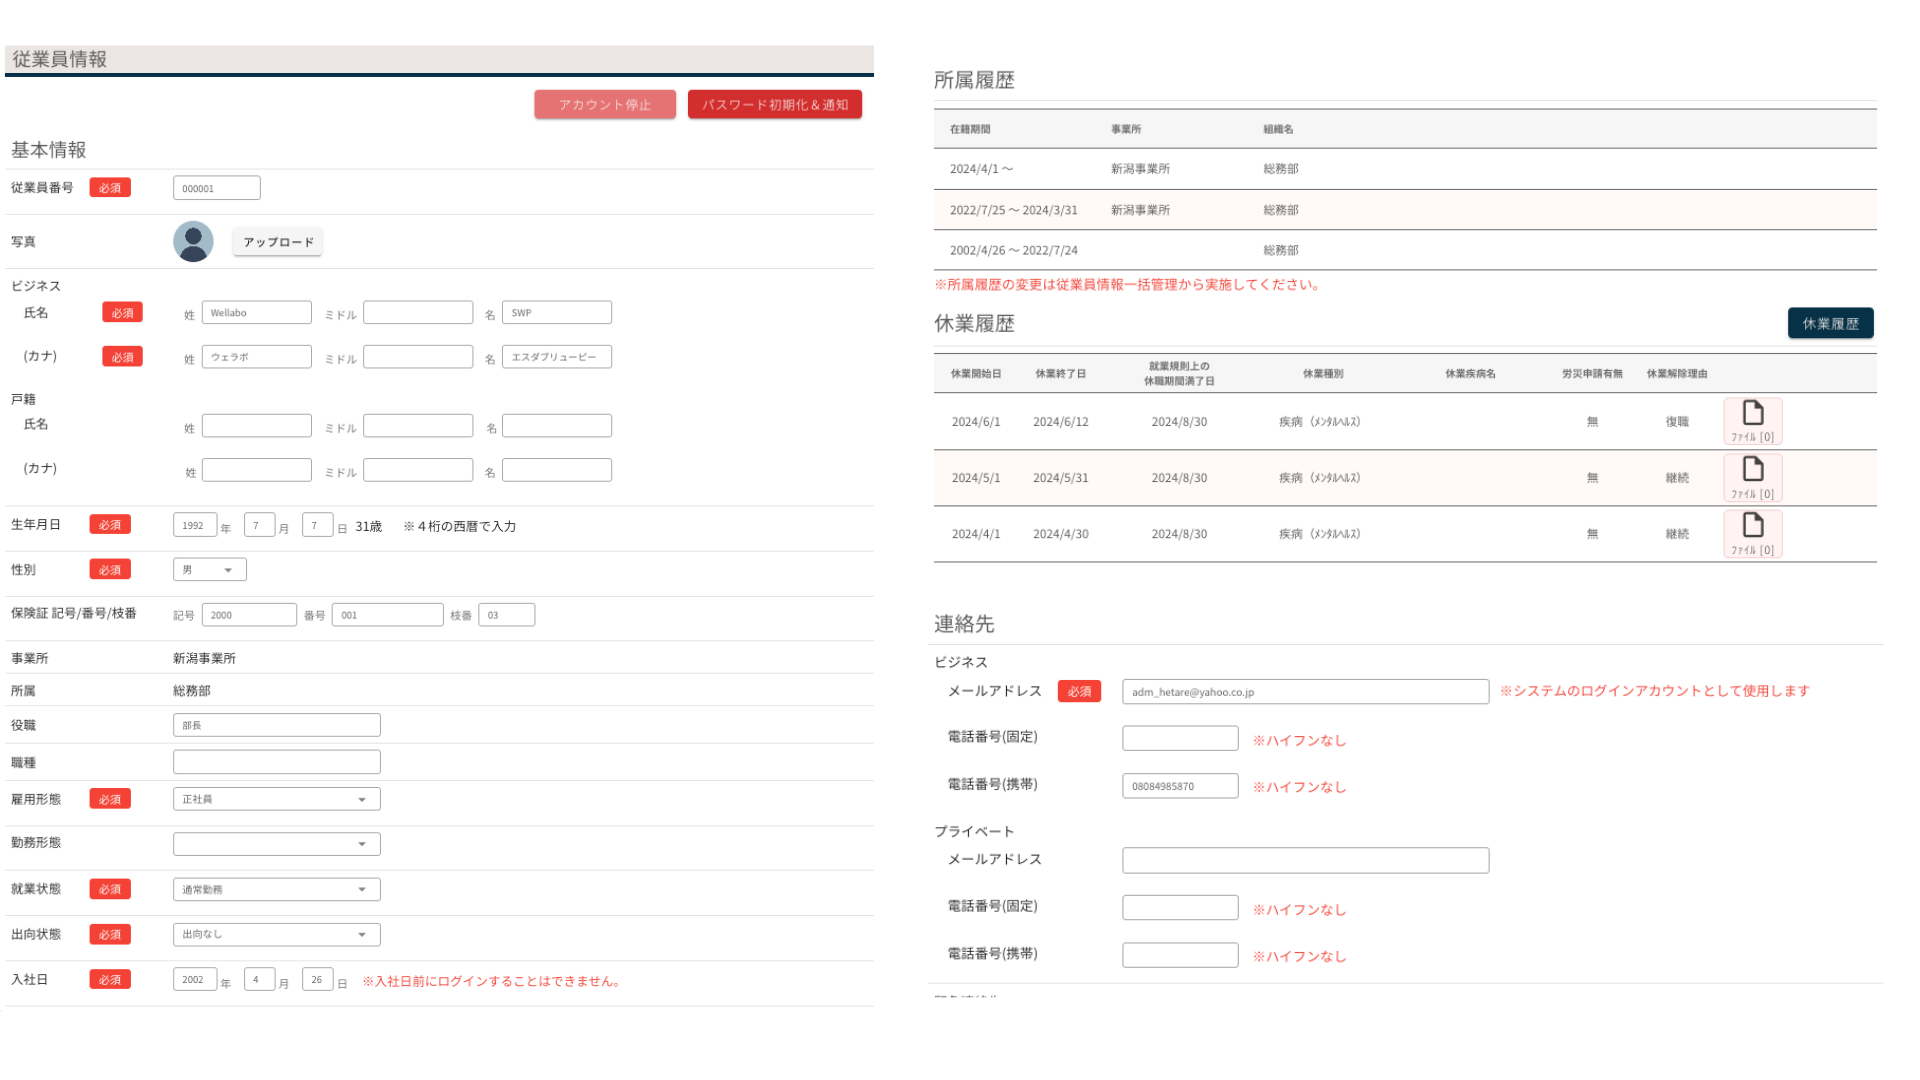Open file attachment for 2024/5/1 leave row
Screen dimensions: 1920x1080
1752,477
